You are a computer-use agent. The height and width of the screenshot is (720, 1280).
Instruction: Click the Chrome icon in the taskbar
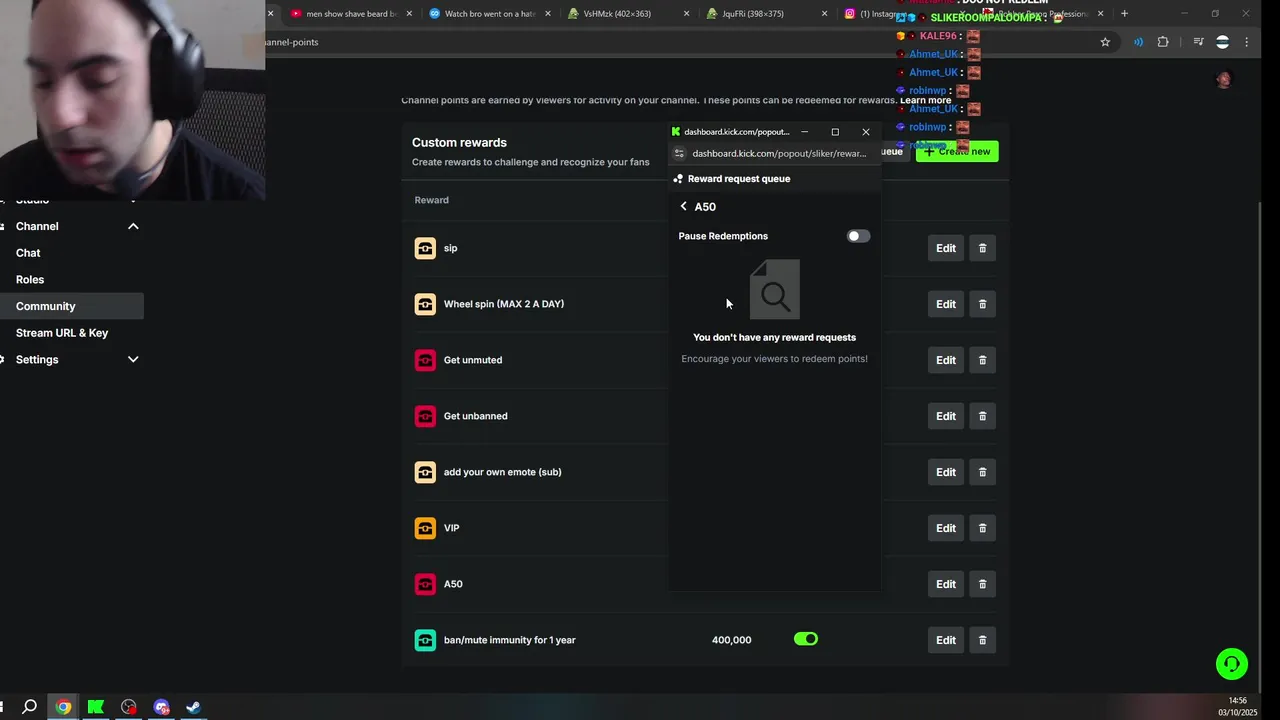tap(63, 707)
